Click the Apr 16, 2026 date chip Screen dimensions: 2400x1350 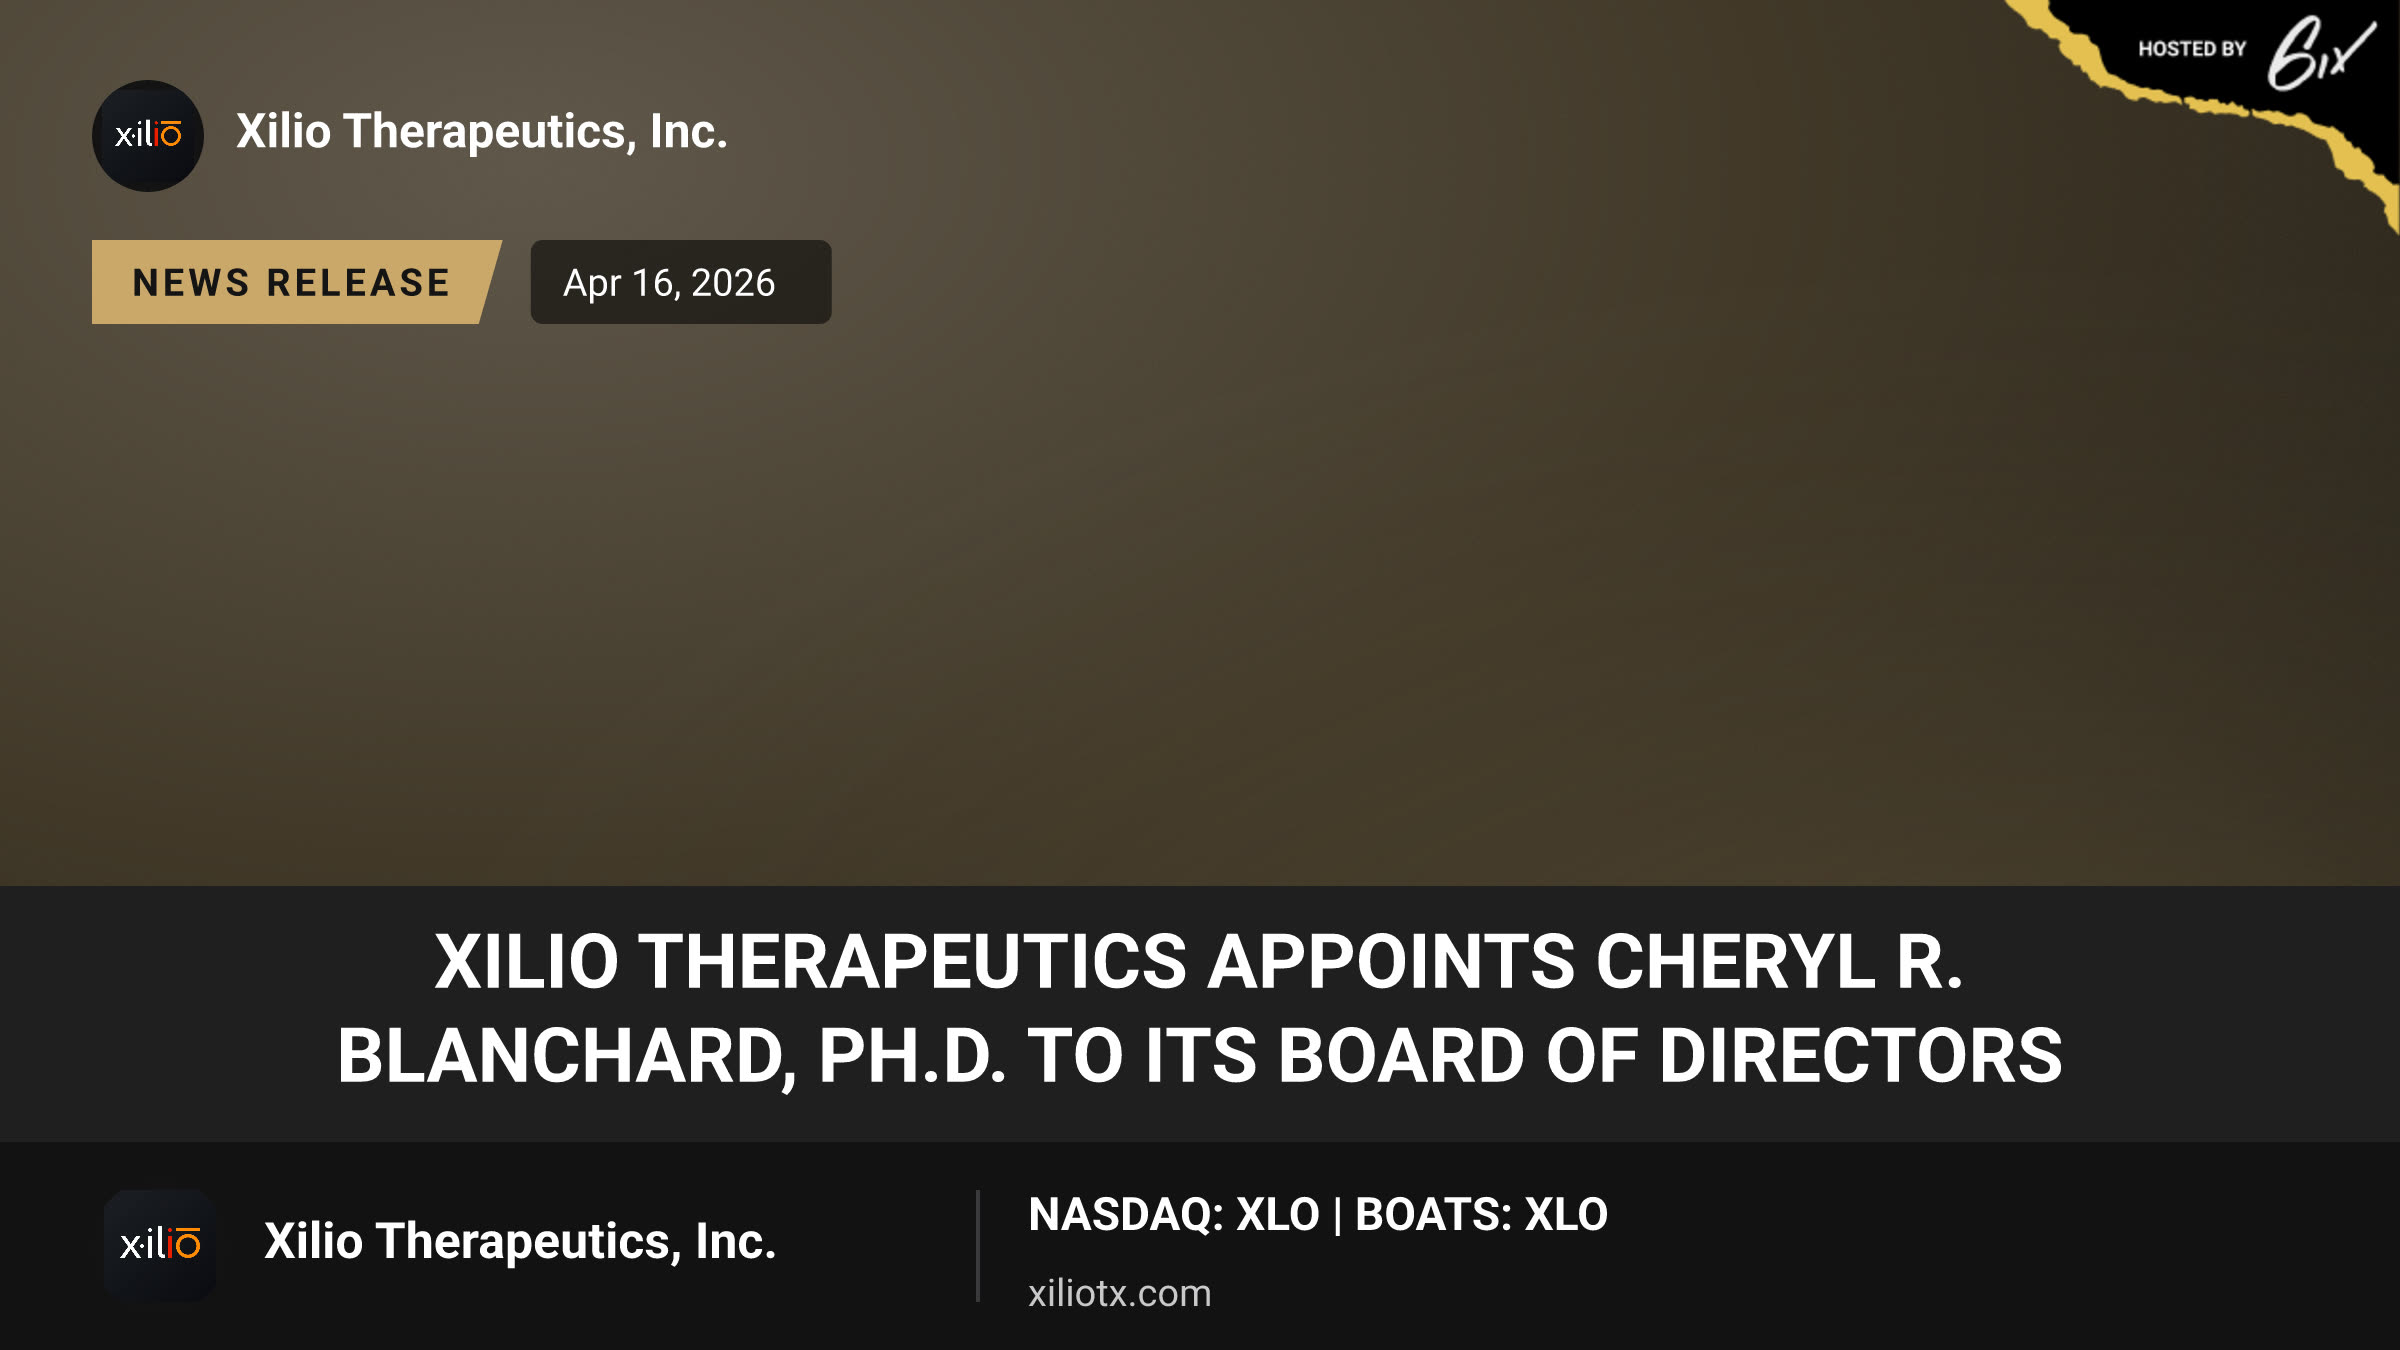[681, 282]
